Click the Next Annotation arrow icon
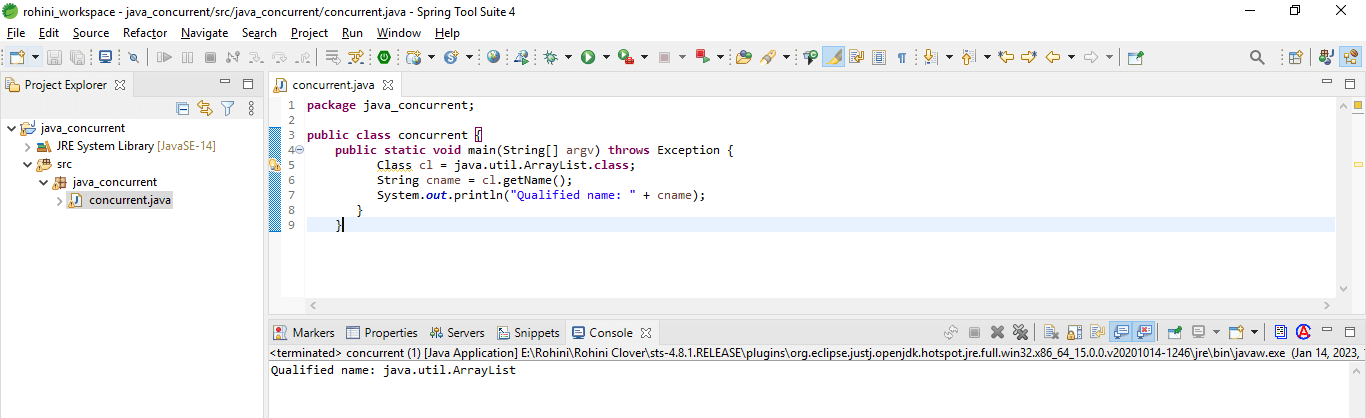The width and height of the screenshot is (1366, 418). click(929, 57)
